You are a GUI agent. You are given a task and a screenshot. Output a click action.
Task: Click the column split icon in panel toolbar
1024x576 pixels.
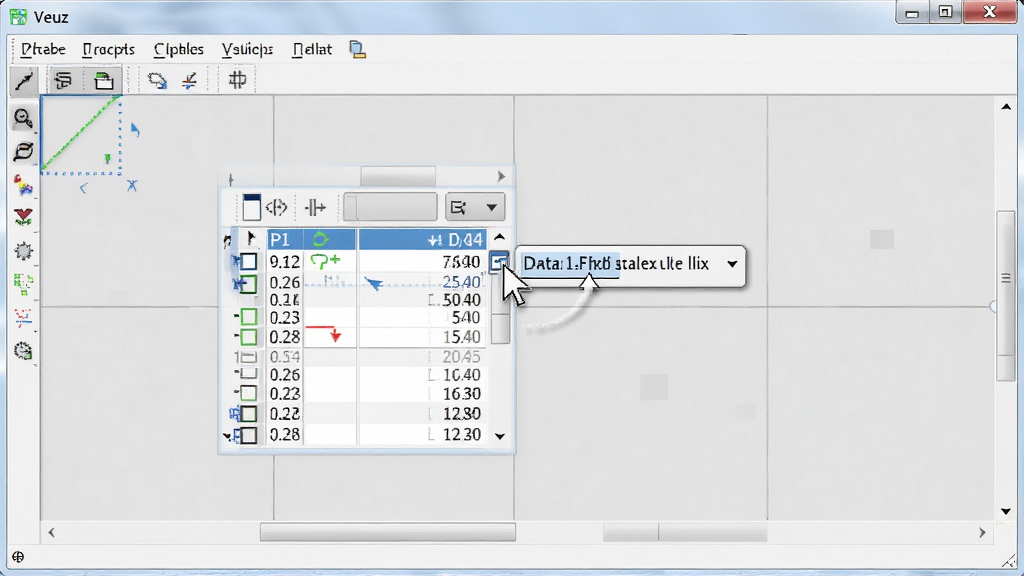coord(315,208)
